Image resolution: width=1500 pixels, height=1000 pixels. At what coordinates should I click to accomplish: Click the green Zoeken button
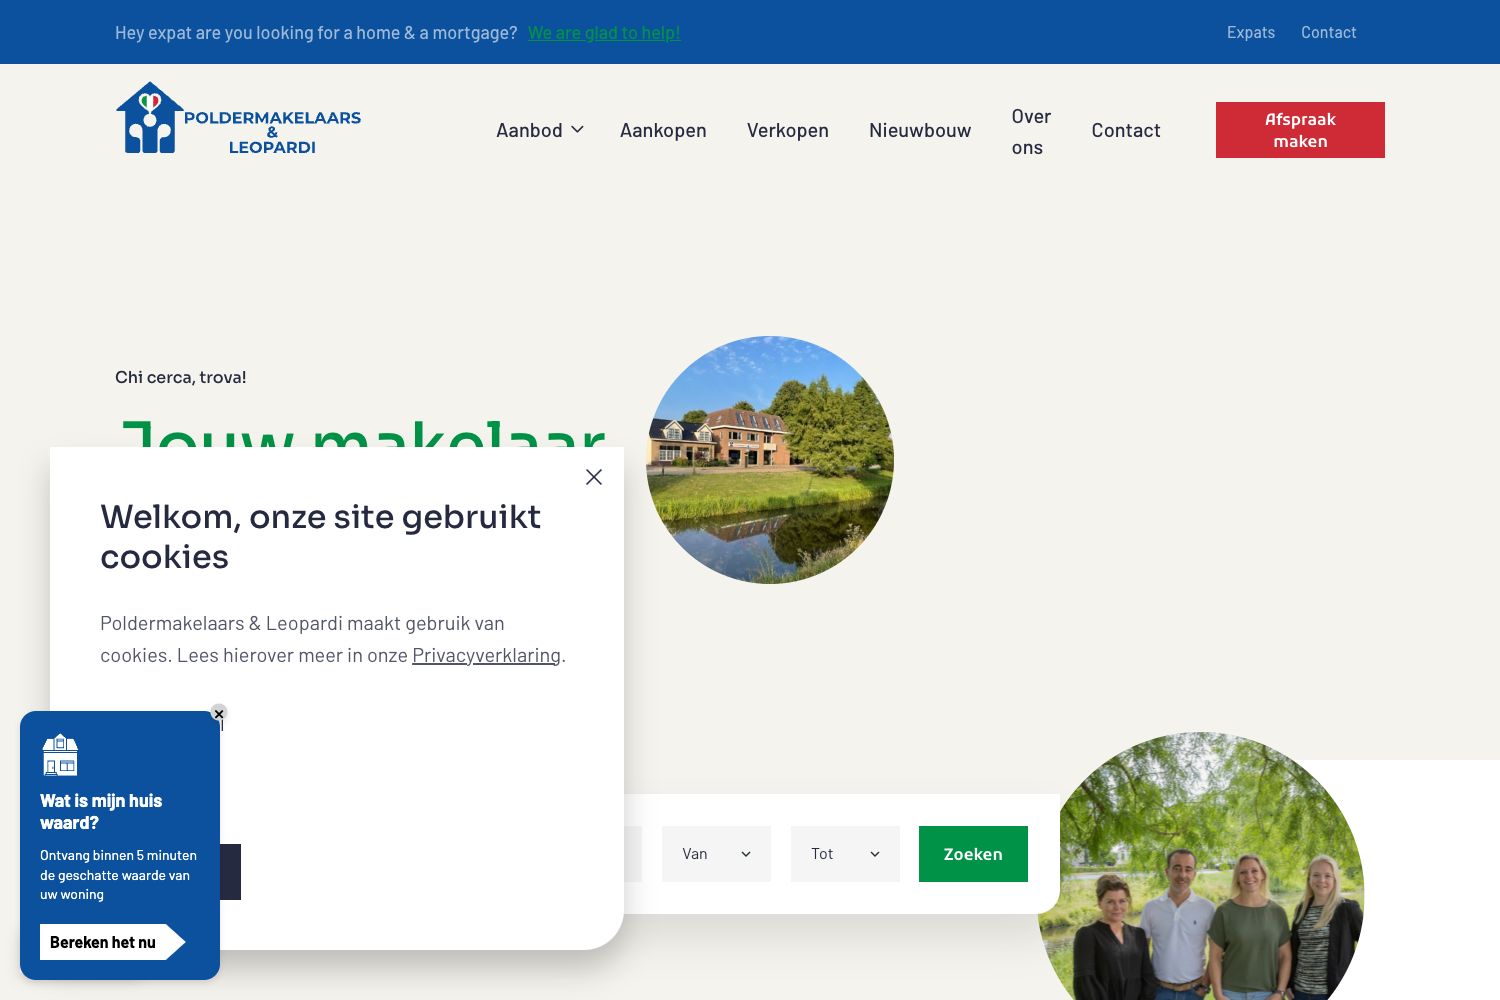tap(973, 854)
